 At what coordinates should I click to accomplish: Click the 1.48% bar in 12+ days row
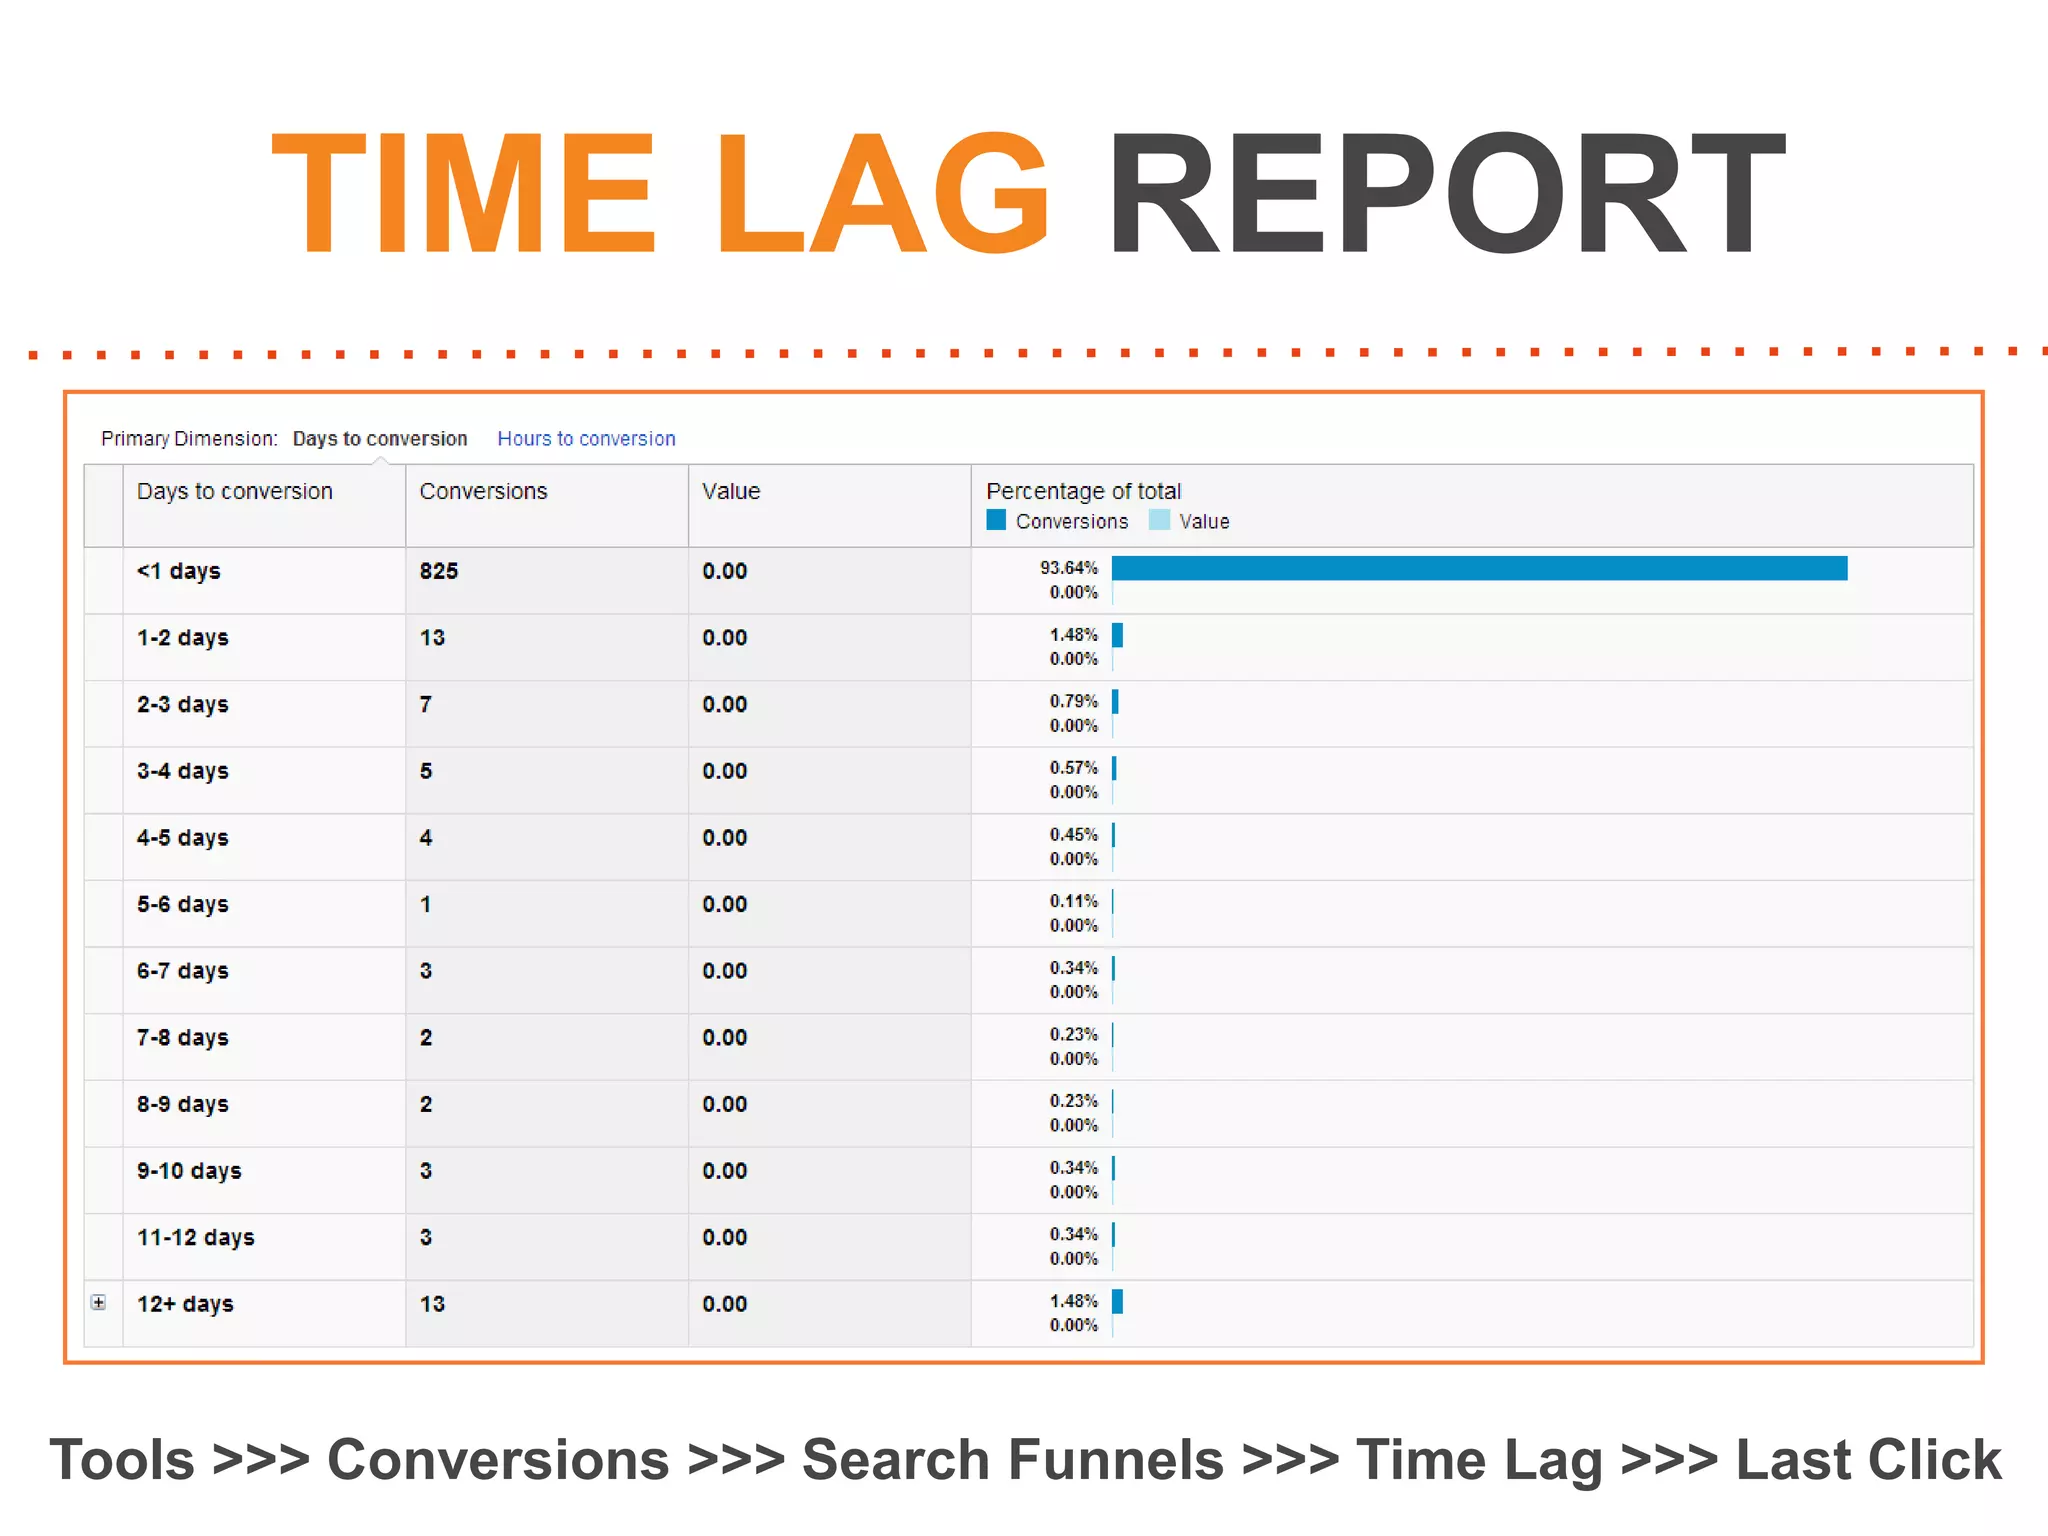(1117, 1301)
